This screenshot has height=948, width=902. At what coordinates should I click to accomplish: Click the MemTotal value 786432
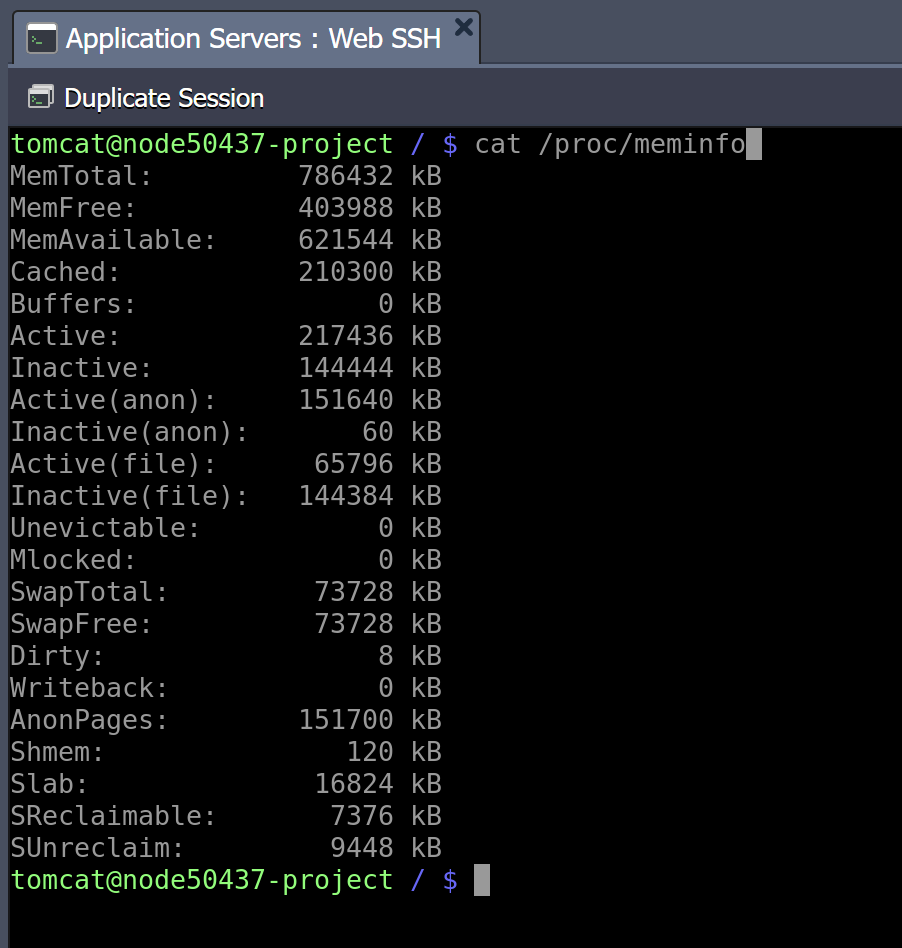[x=346, y=176]
